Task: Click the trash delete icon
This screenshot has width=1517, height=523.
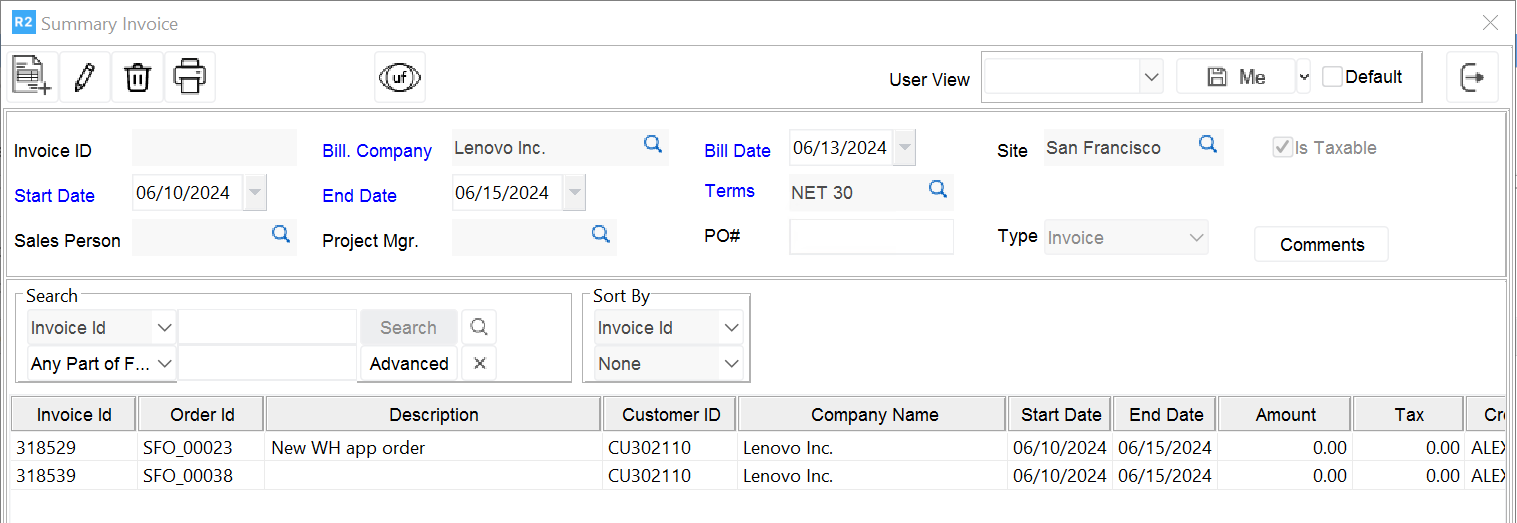Action: coord(137,77)
